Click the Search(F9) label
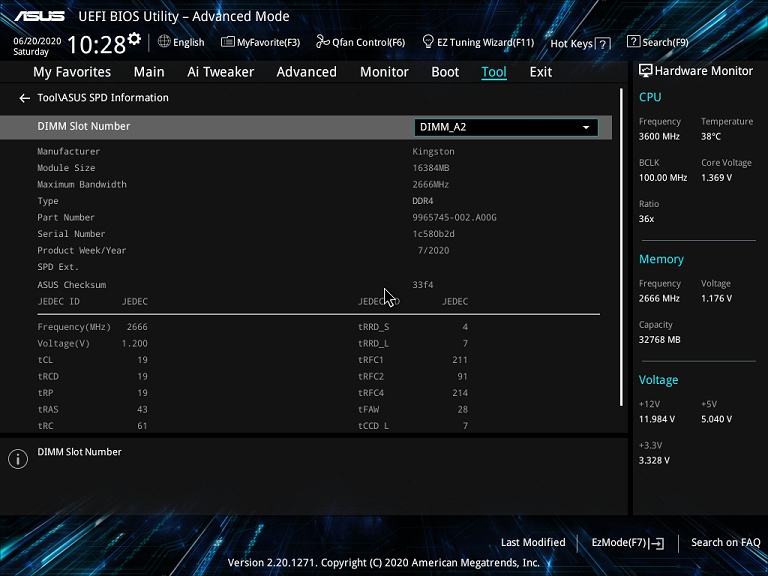768x576 pixels. click(x=665, y=42)
